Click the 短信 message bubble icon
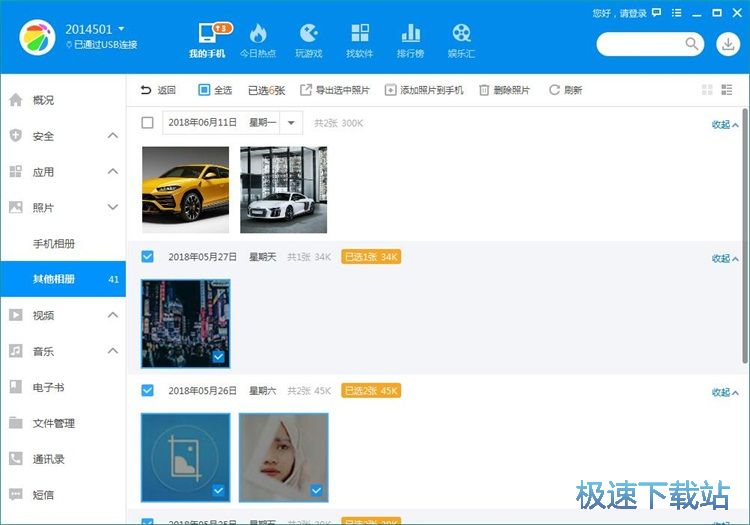 click(16, 494)
